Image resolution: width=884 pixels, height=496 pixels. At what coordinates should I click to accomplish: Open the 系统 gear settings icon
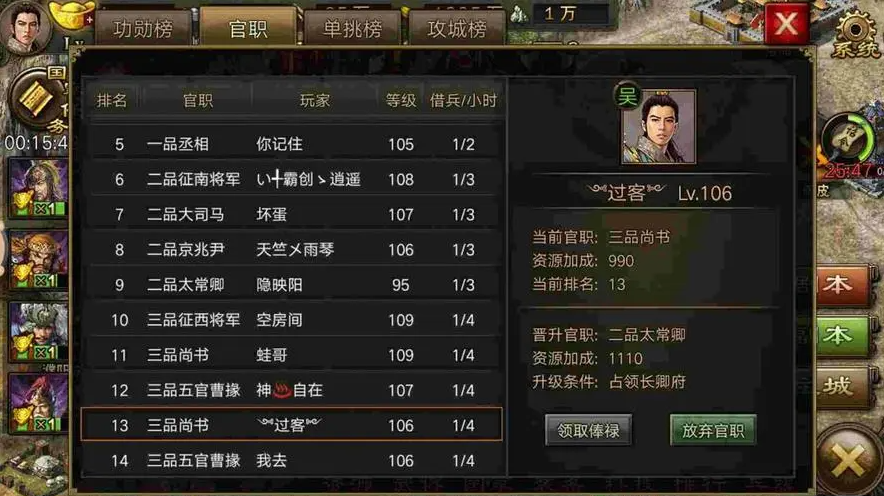[x=856, y=33]
